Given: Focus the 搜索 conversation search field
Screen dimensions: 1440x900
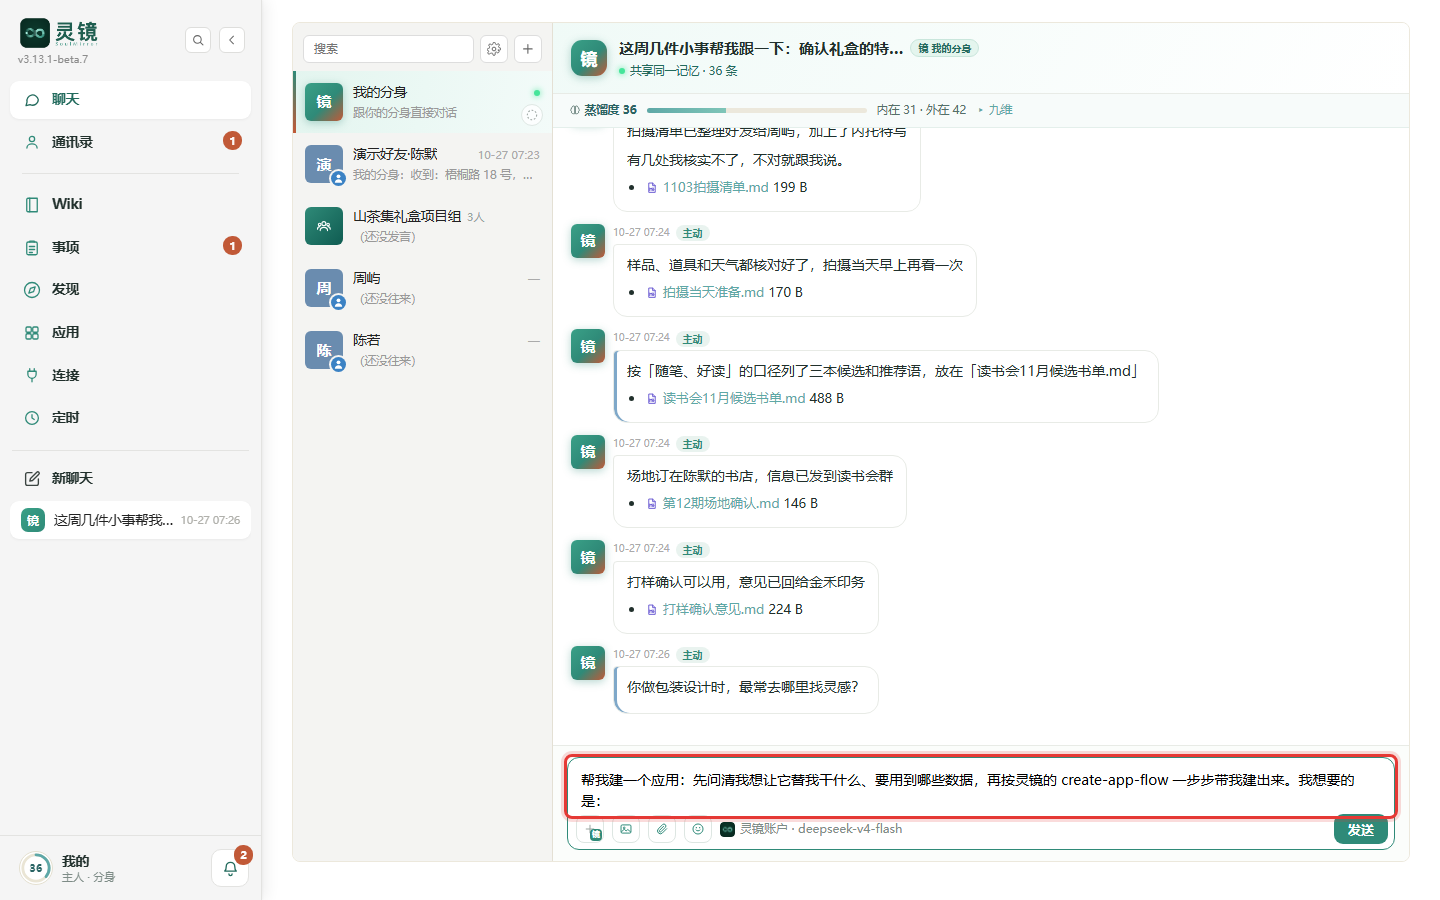Looking at the screenshot, I should tap(388, 49).
